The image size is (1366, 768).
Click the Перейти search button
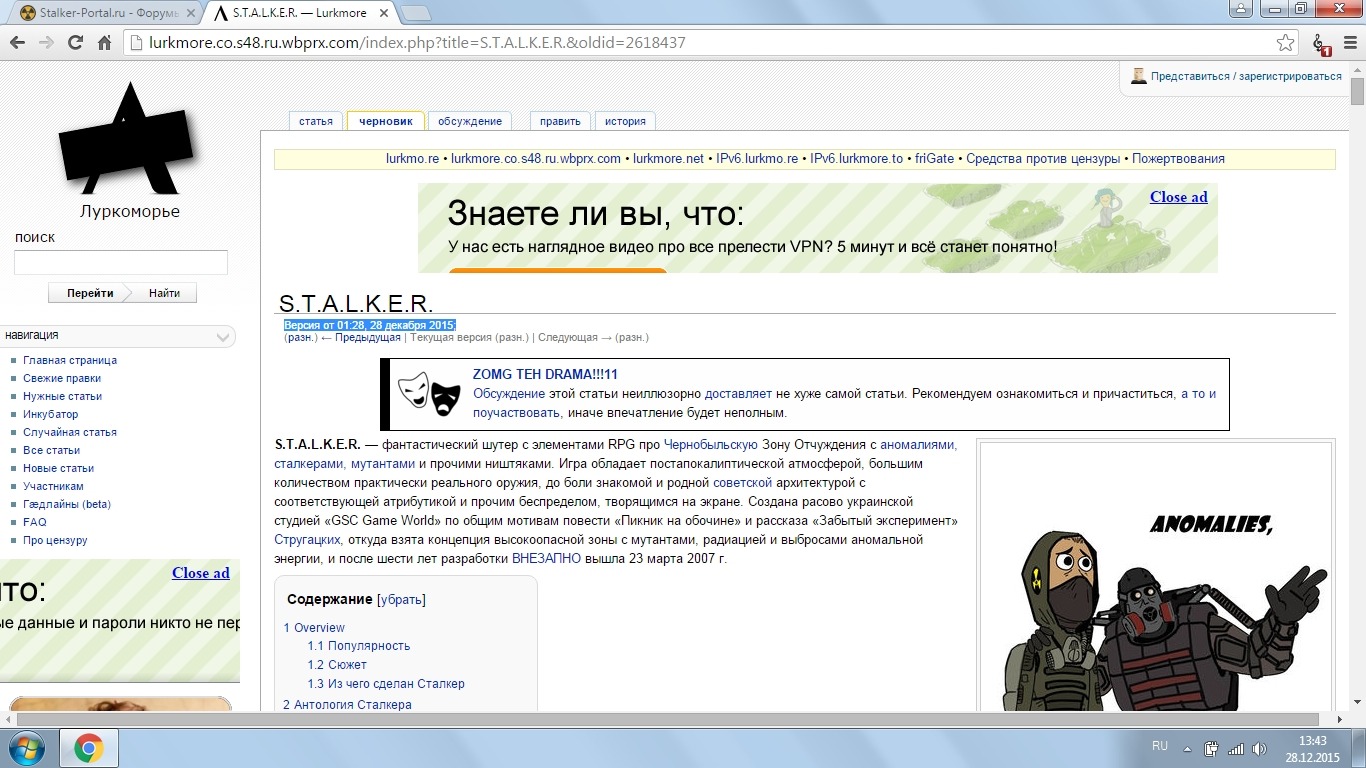click(90, 293)
